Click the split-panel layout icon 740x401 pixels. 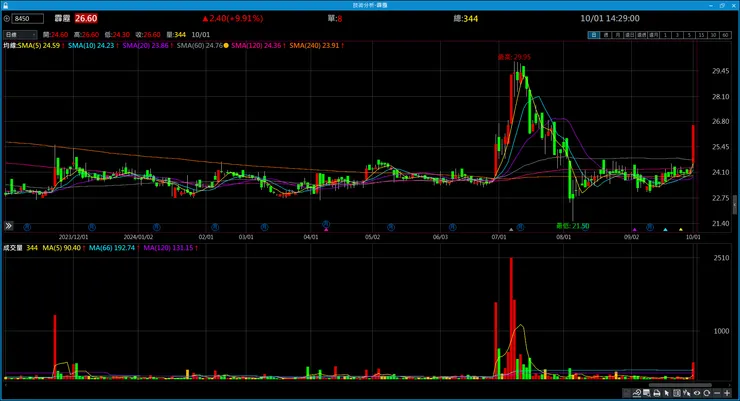tap(677, 393)
